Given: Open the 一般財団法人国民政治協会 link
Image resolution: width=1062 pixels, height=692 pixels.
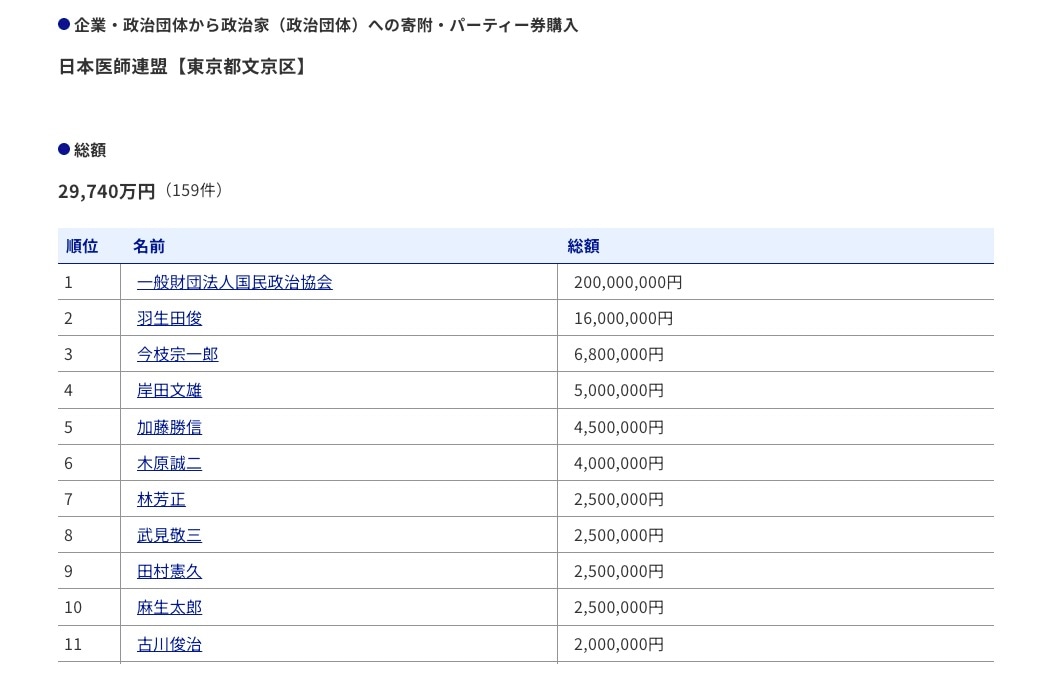Looking at the screenshot, I should 234,283.
